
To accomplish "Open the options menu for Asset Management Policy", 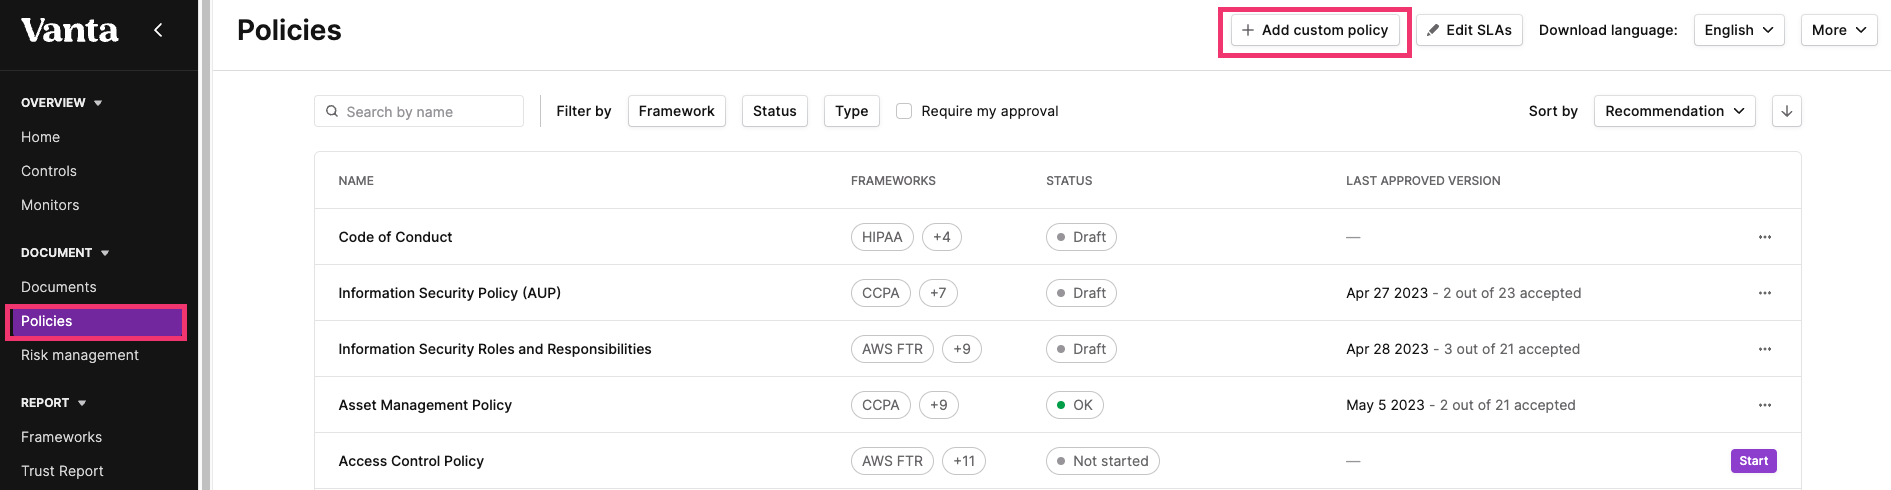I will click(1764, 405).
